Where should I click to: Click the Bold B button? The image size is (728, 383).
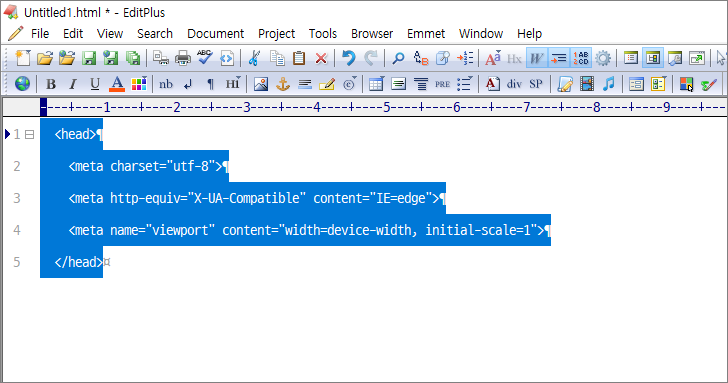pos(51,84)
